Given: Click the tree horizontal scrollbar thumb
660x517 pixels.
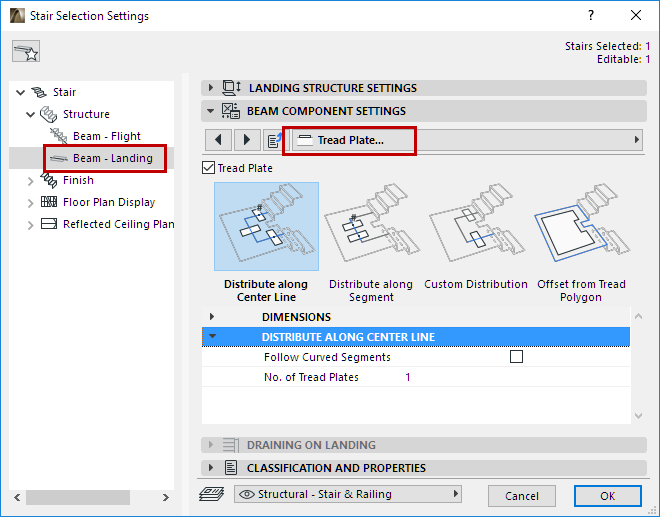Looking at the screenshot, I should pos(78,498).
